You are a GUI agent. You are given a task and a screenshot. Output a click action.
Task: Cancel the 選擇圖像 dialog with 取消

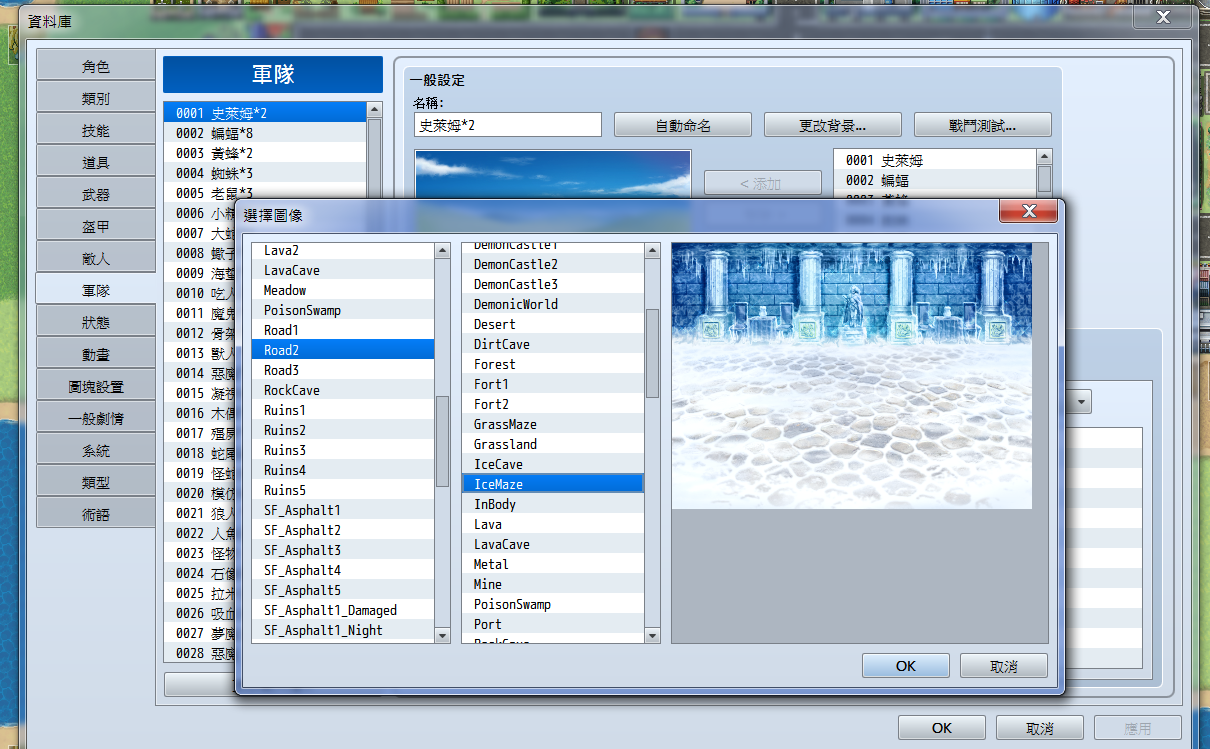(x=1004, y=666)
